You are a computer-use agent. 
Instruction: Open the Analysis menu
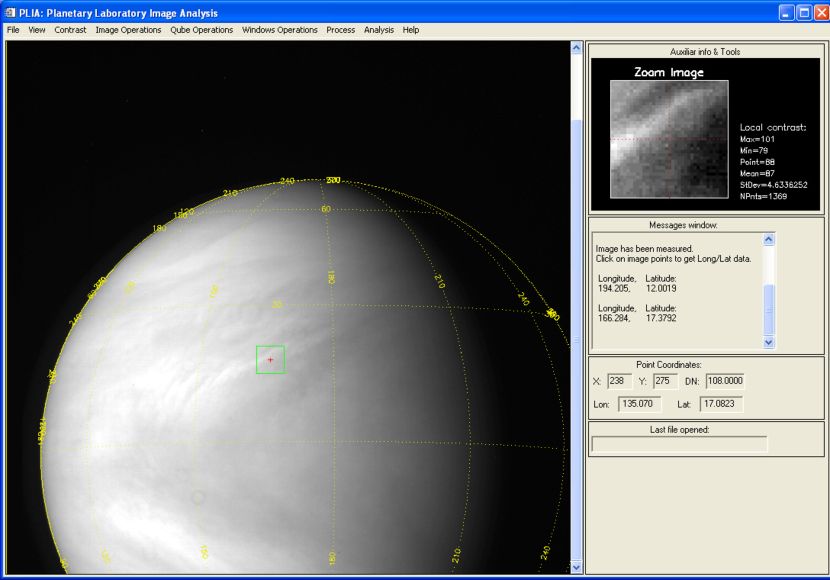378,30
